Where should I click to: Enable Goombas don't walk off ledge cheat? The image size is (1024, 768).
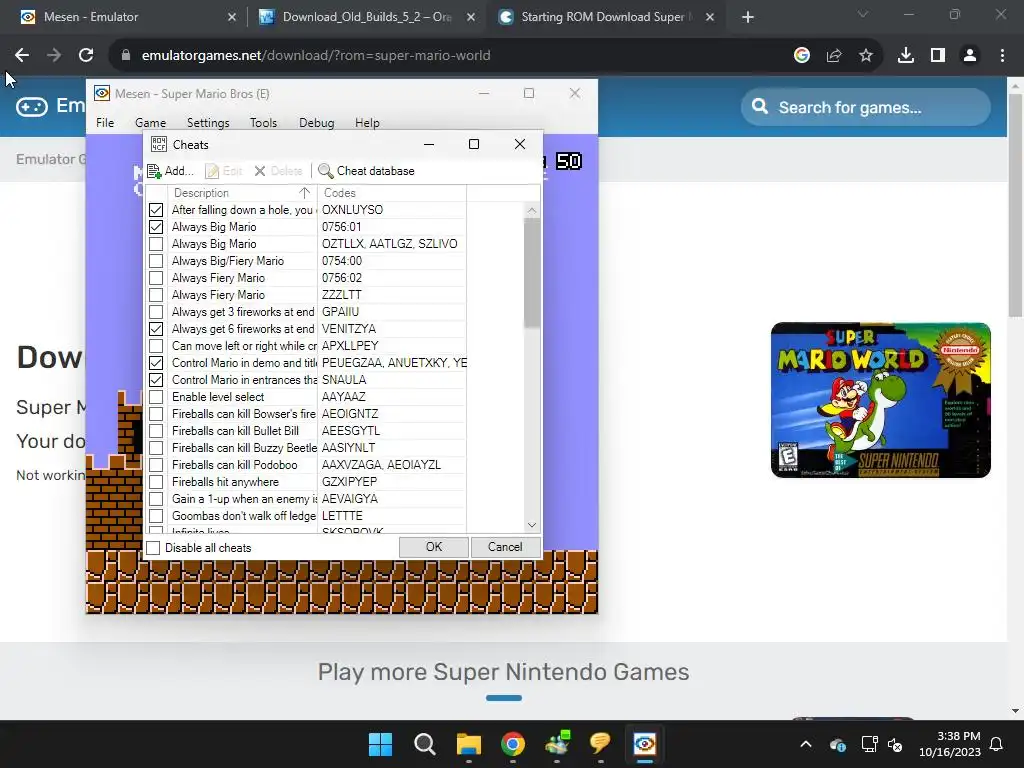[x=156, y=515]
